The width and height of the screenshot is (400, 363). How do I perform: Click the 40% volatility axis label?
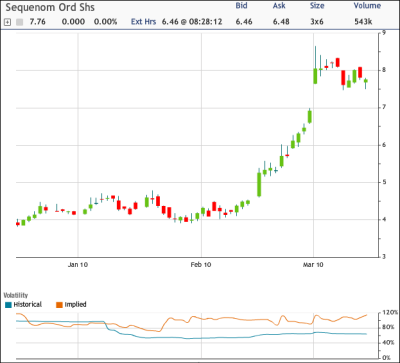tap(388, 342)
